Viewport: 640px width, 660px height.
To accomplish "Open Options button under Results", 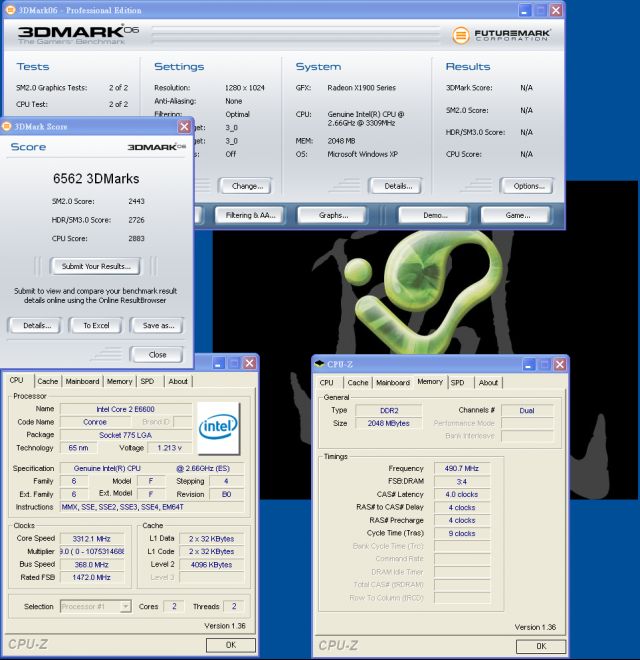I will coord(529,186).
